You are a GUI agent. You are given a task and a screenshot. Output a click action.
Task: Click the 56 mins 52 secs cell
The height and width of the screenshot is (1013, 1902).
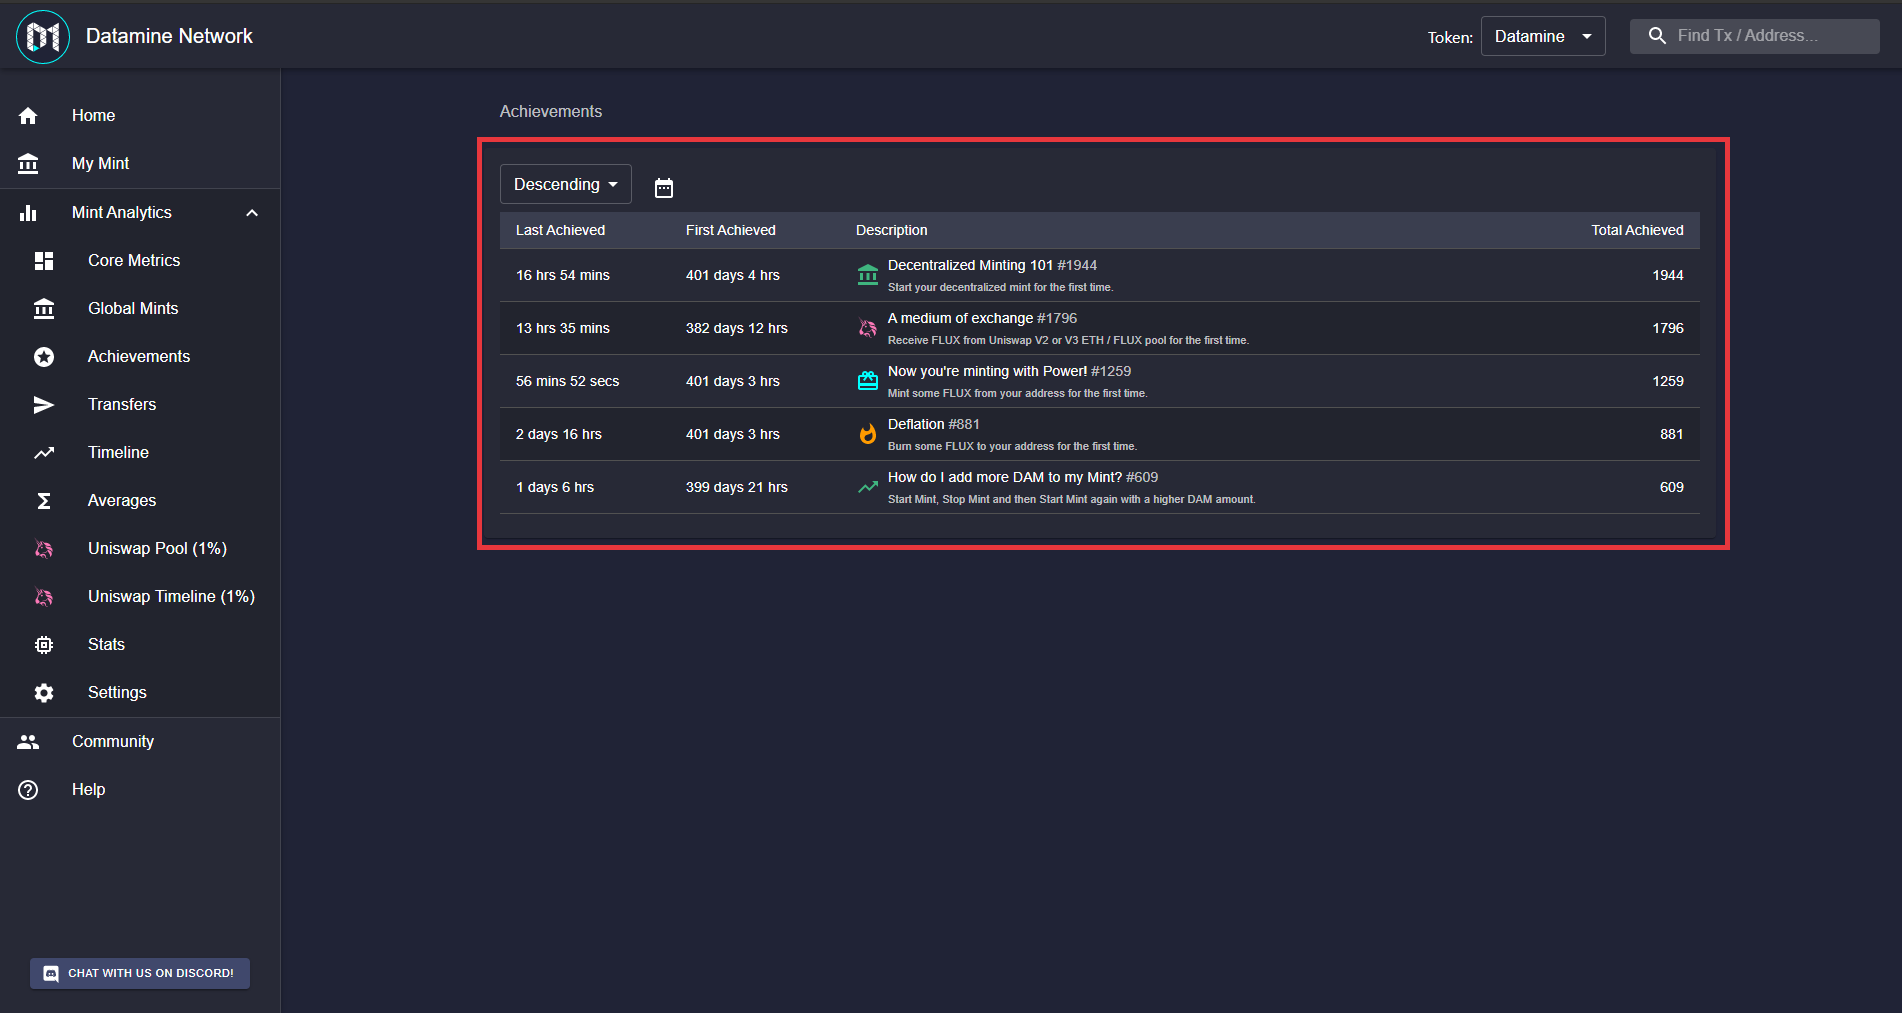coord(567,381)
